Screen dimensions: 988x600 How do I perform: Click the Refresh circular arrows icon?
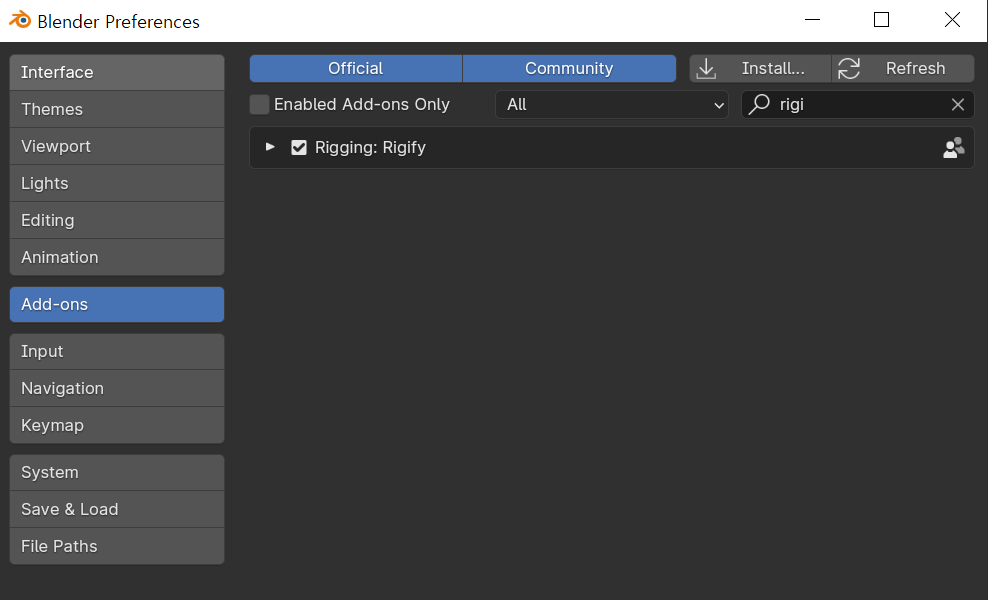click(x=849, y=68)
